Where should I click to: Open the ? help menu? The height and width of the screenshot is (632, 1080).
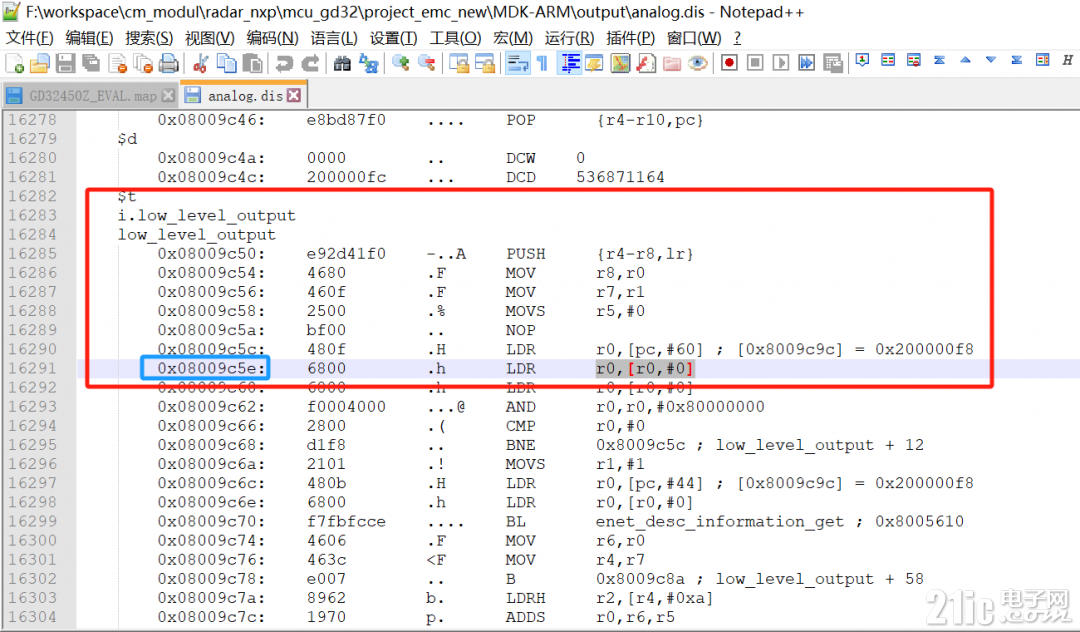point(737,38)
